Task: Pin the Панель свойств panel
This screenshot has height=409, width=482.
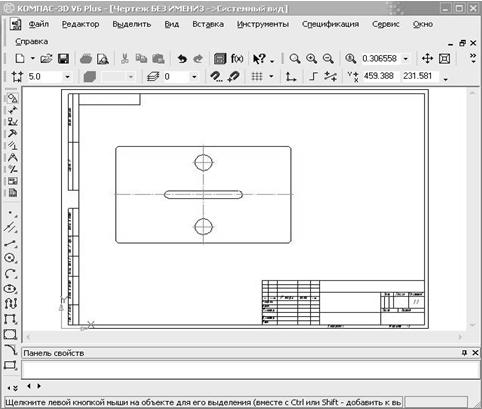Action: pyautogui.click(x=464, y=353)
